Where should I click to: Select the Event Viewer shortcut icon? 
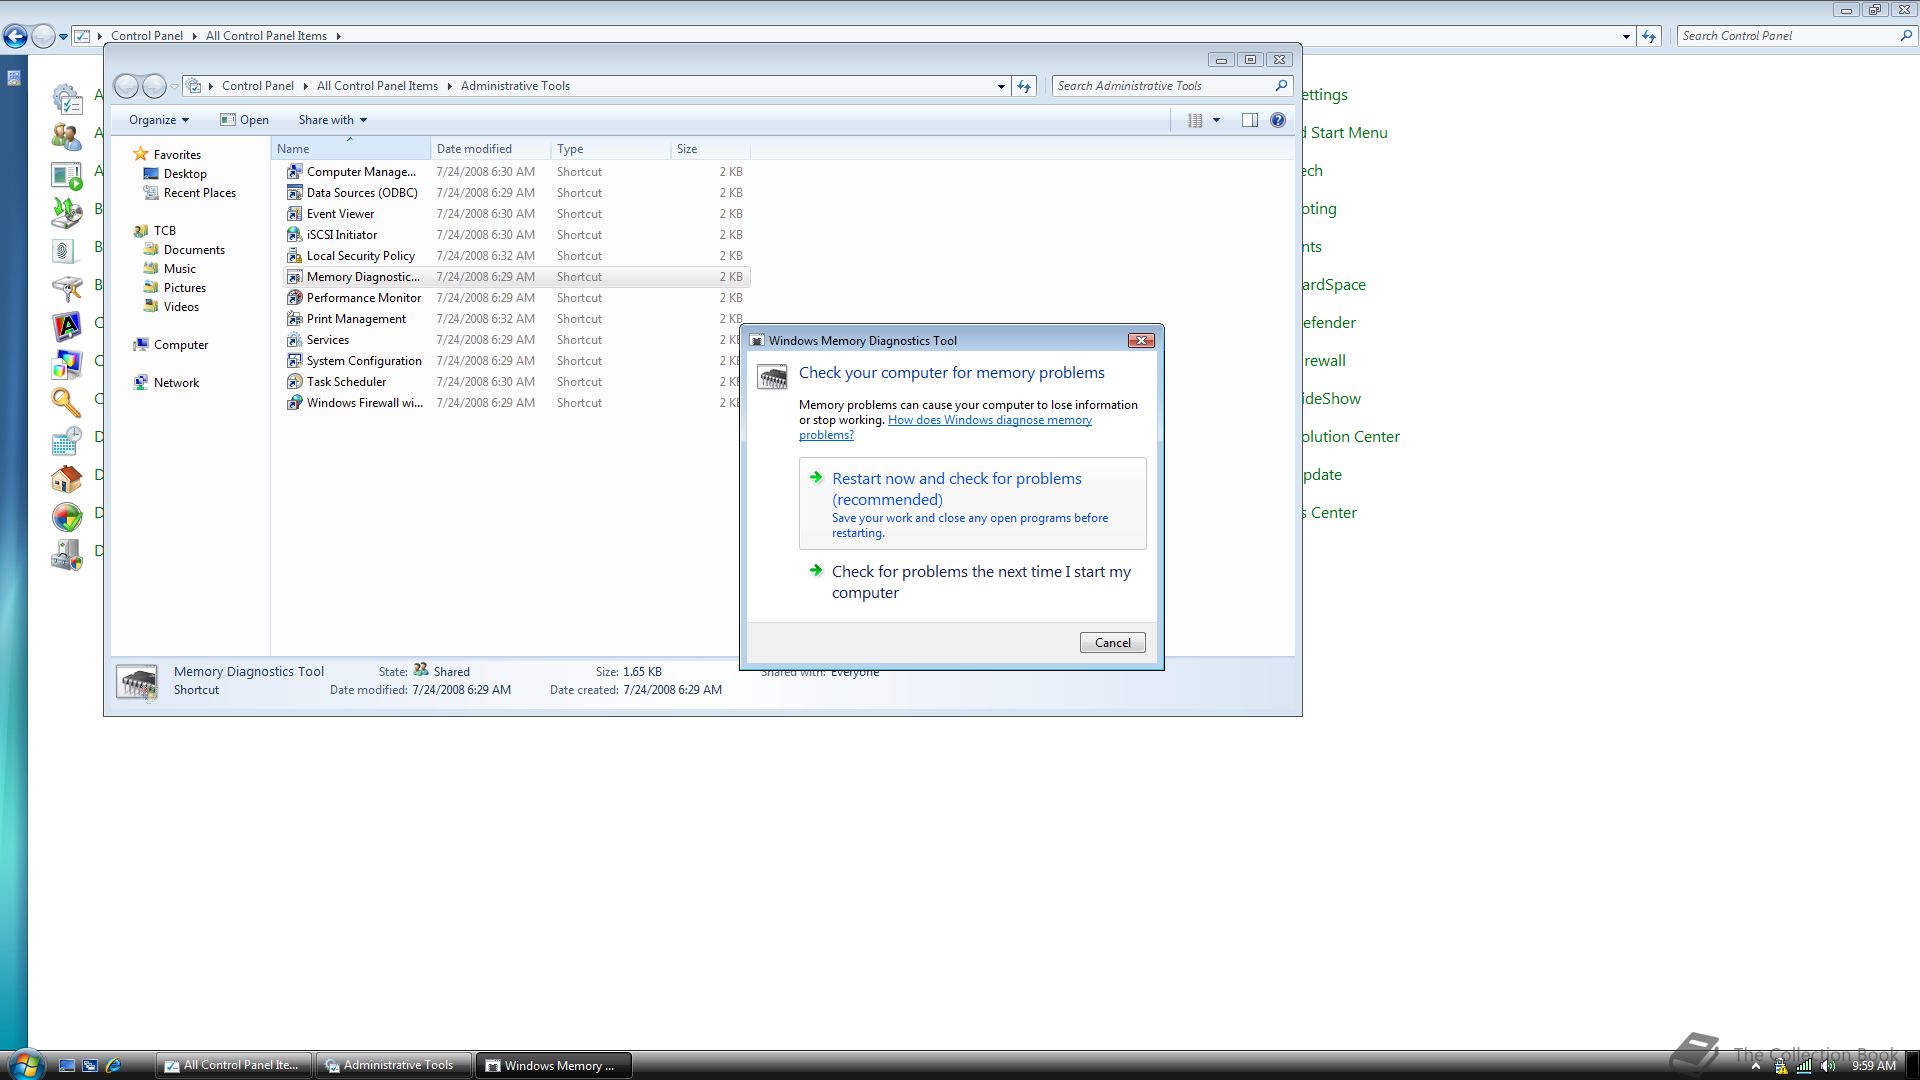[294, 214]
